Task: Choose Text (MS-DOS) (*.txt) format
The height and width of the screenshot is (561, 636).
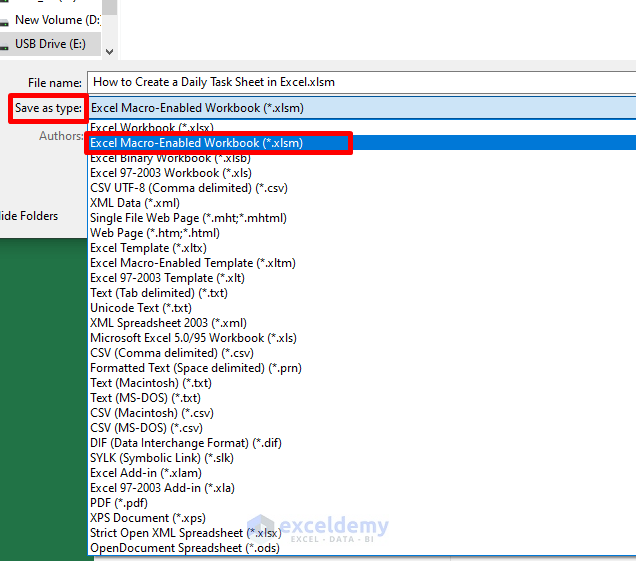Action: pyautogui.click(x=362, y=398)
